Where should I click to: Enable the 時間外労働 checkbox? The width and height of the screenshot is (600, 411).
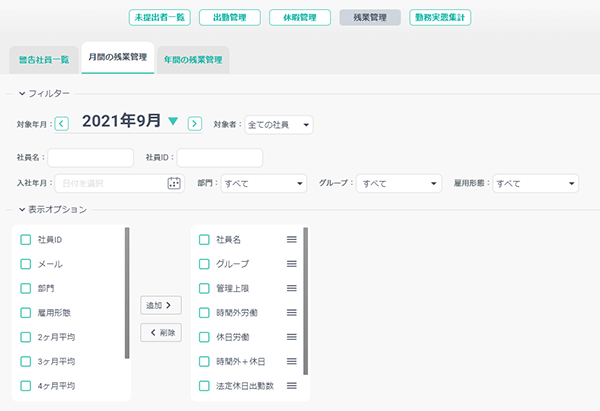tap(204, 313)
